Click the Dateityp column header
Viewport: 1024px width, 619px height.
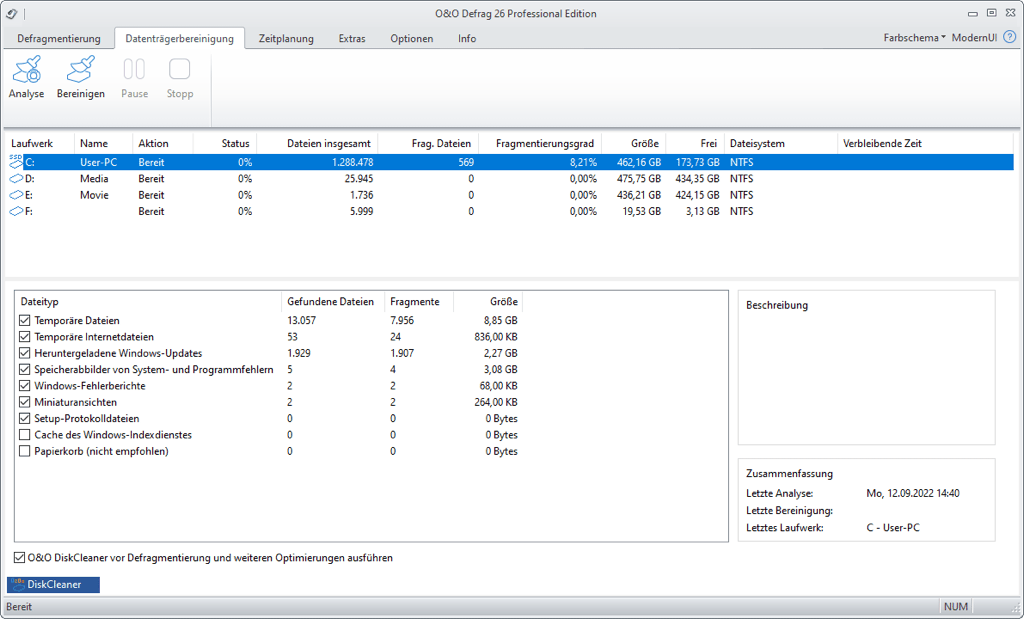click(x=148, y=302)
